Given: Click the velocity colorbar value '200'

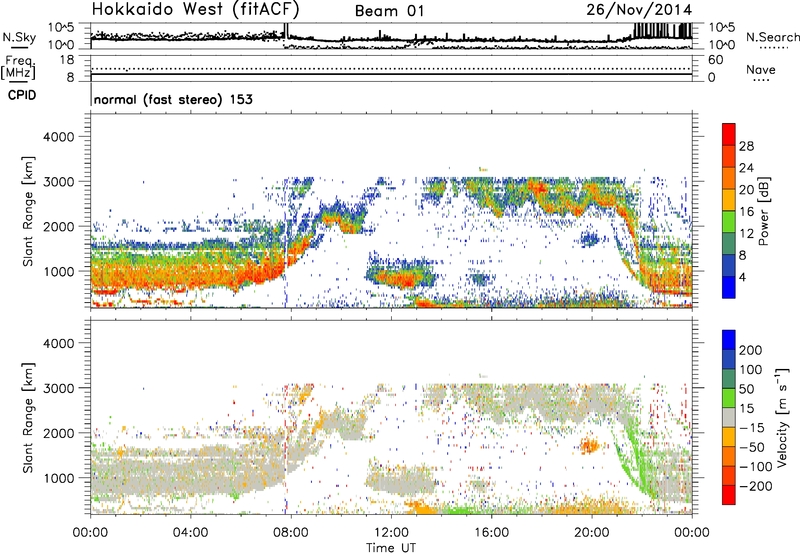Looking at the screenshot, I should pyautogui.click(x=751, y=350).
